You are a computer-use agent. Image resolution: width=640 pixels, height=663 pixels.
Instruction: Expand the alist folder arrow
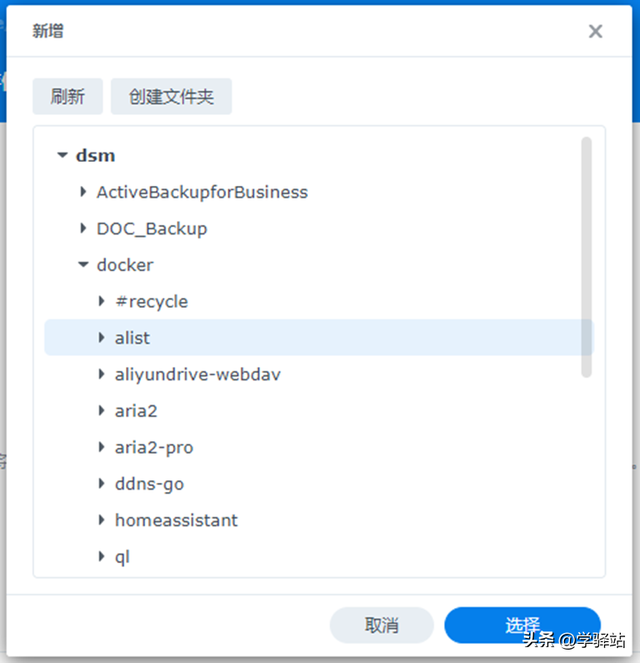101,337
